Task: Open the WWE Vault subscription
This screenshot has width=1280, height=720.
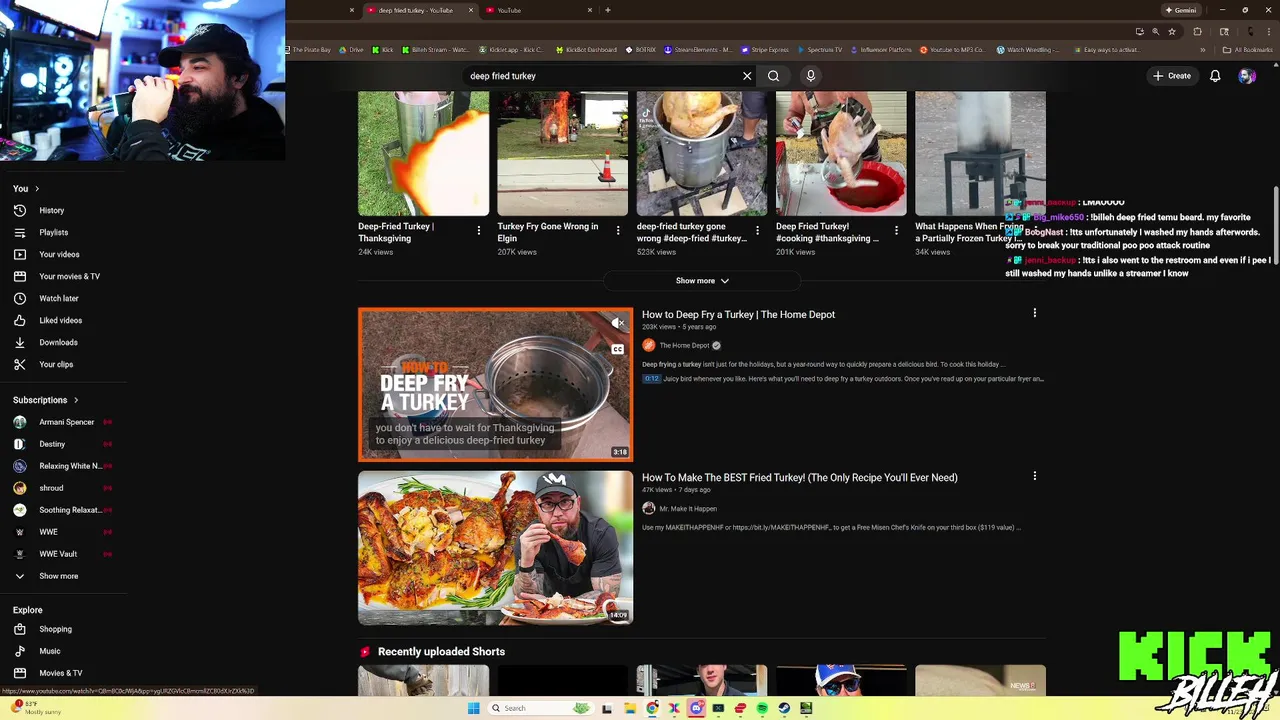Action: 58,554
